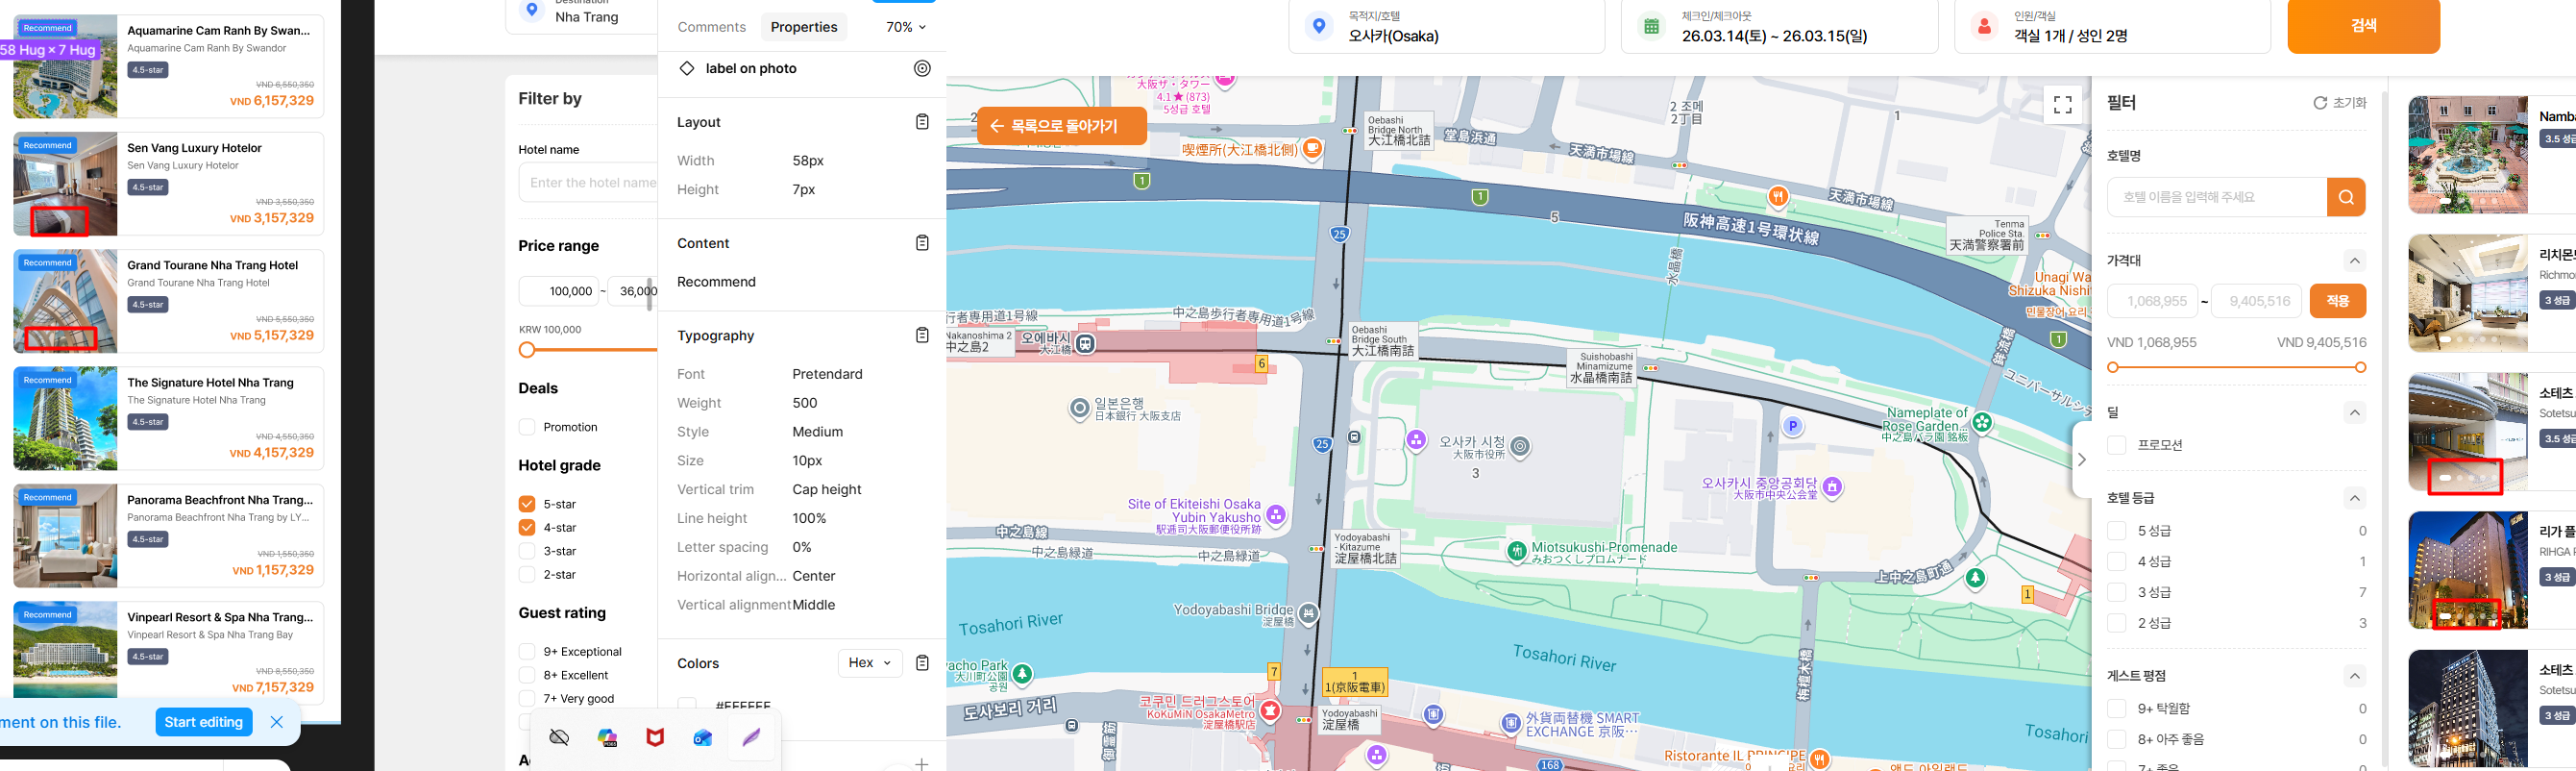This screenshot has height=771, width=2576.
Task: Click the purple feather icon in bottom toolbar
Action: [751, 737]
